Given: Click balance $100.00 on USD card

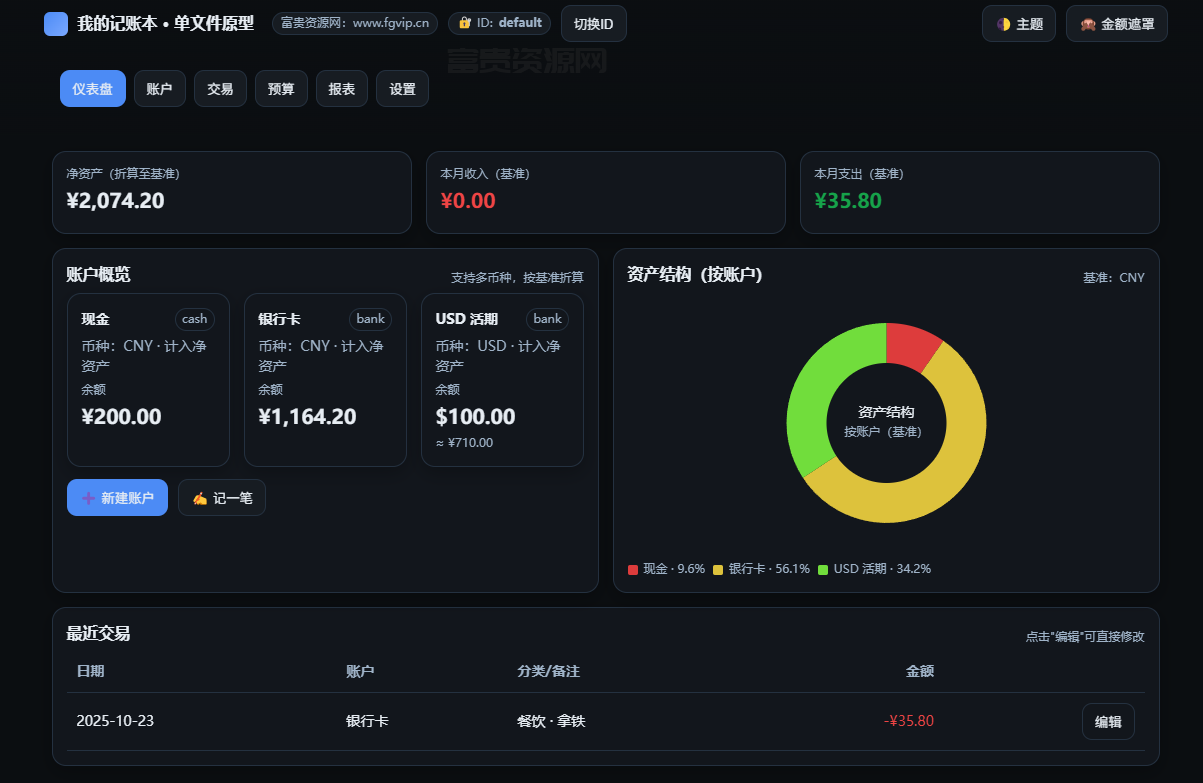Looking at the screenshot, I should (476, 417).
